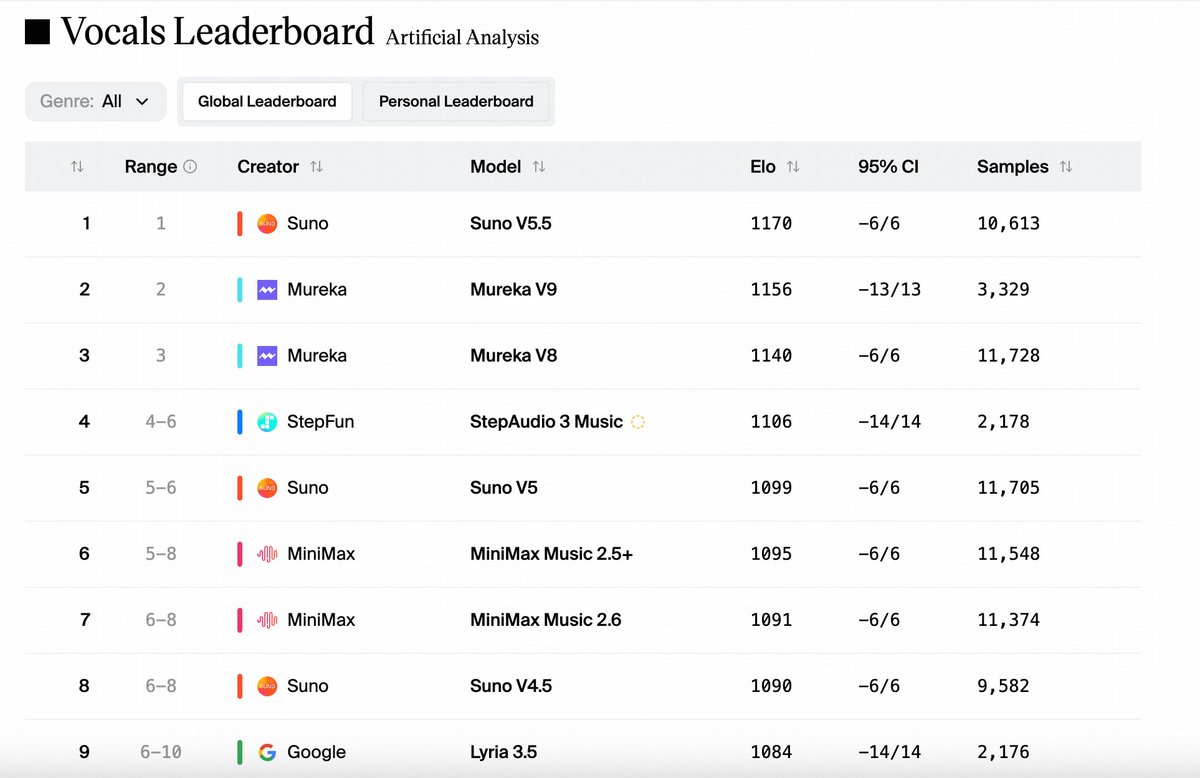
Task: Click the Elo value 1156
Action: click(x=771, y=289)
